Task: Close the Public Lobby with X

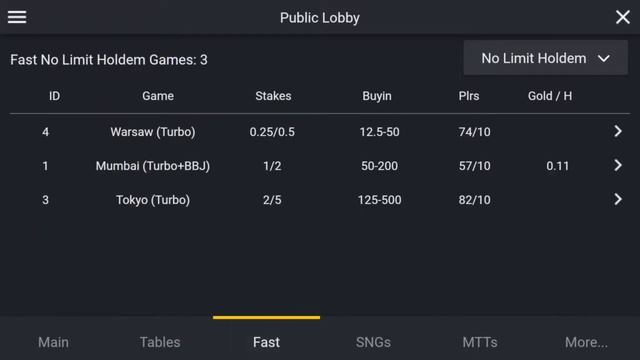Action: point(622,17)
